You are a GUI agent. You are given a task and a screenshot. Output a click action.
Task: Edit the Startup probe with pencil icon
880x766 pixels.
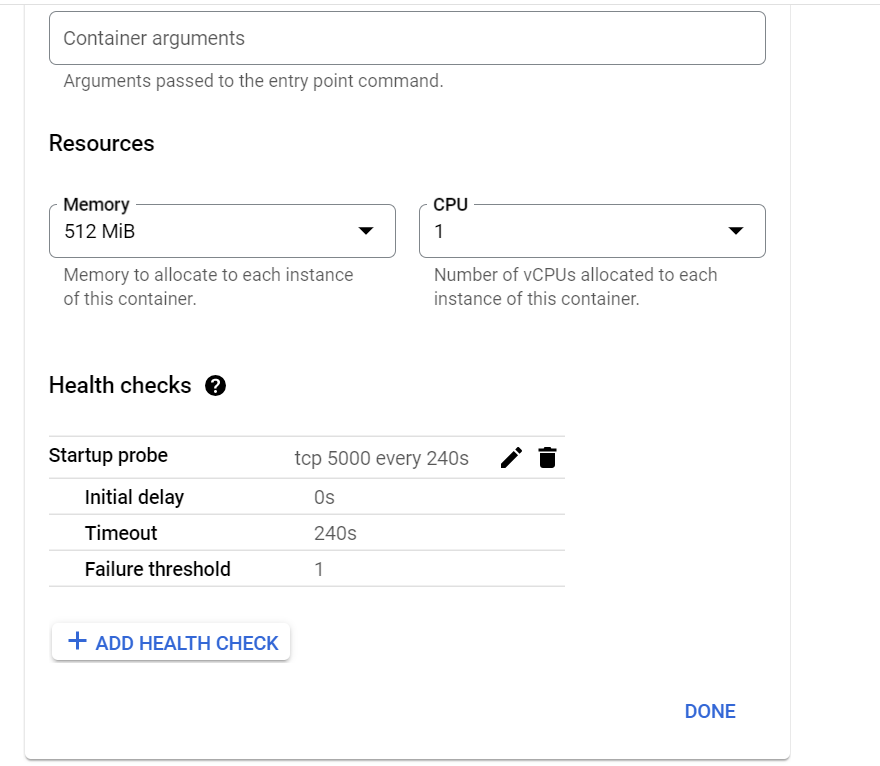pyautogui.click(x=511, y=458)
